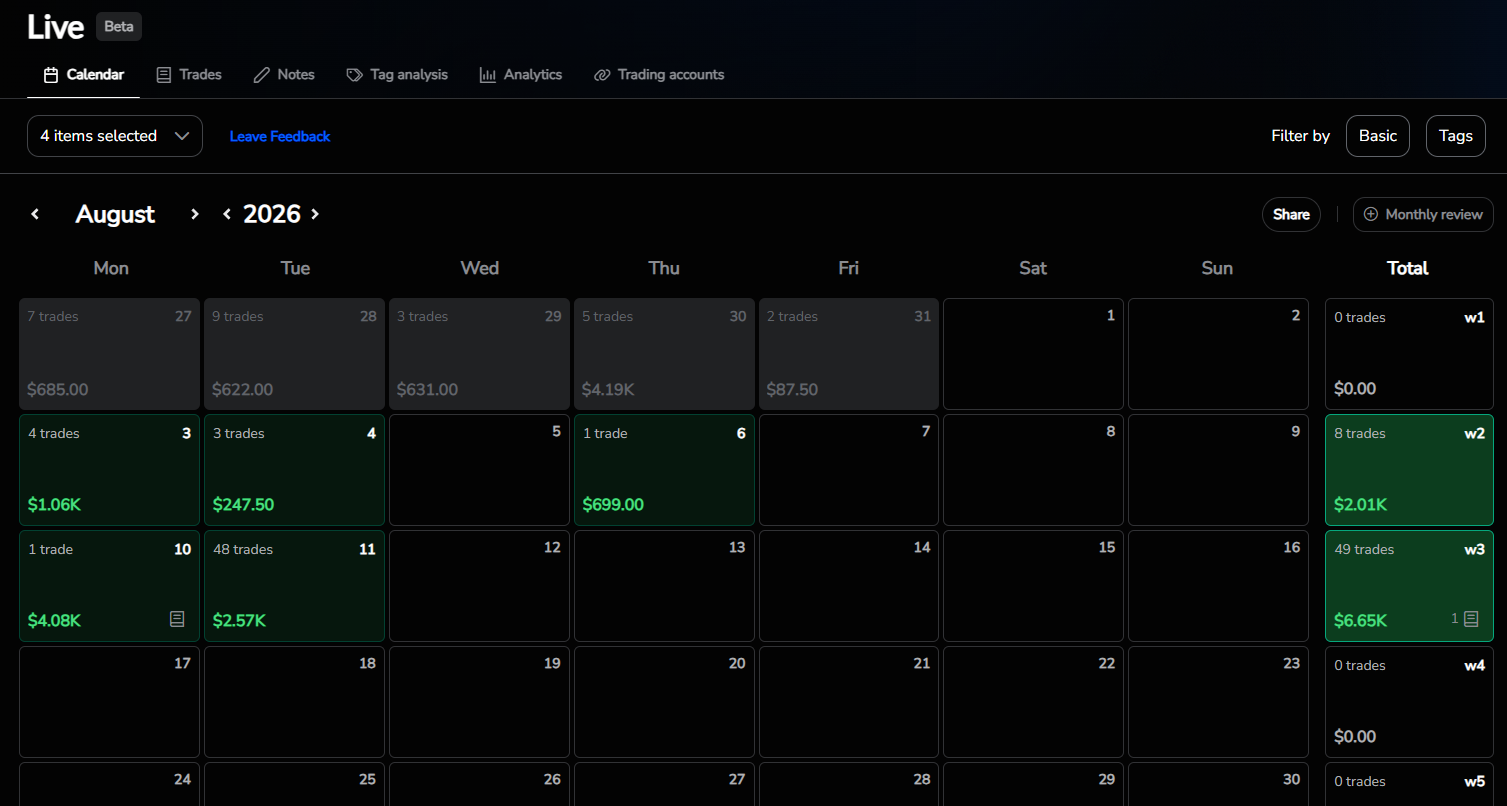Select the August 22 calendar cell
The image size is (1507, 806).
coord(1034,702)
